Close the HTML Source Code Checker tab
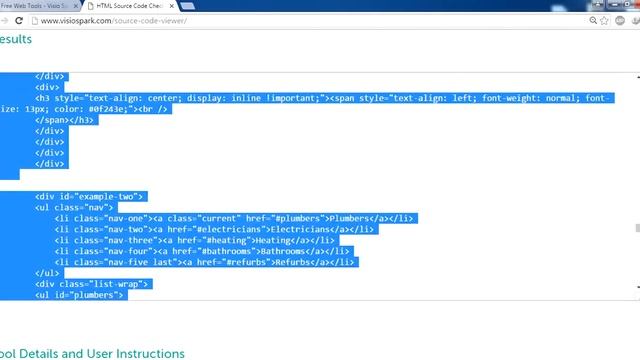This screenshot has height=360, width=640. [172, 6]
